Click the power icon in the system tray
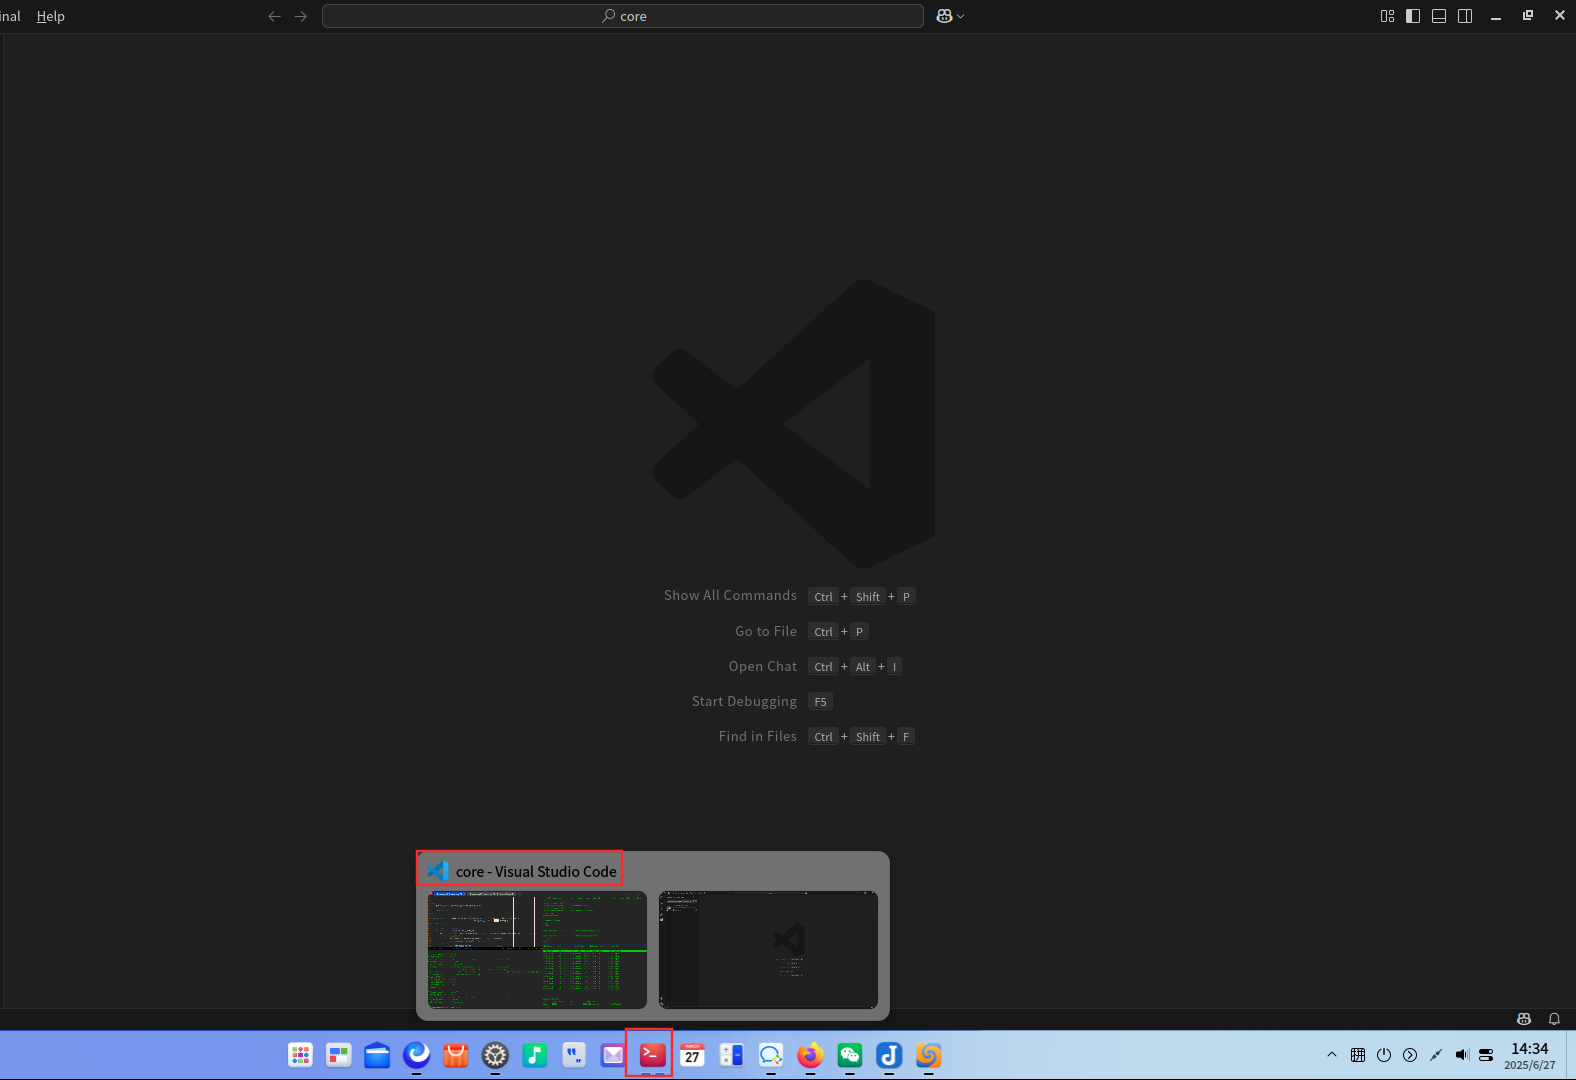The image size is (1576, 1080). 1384,1055
